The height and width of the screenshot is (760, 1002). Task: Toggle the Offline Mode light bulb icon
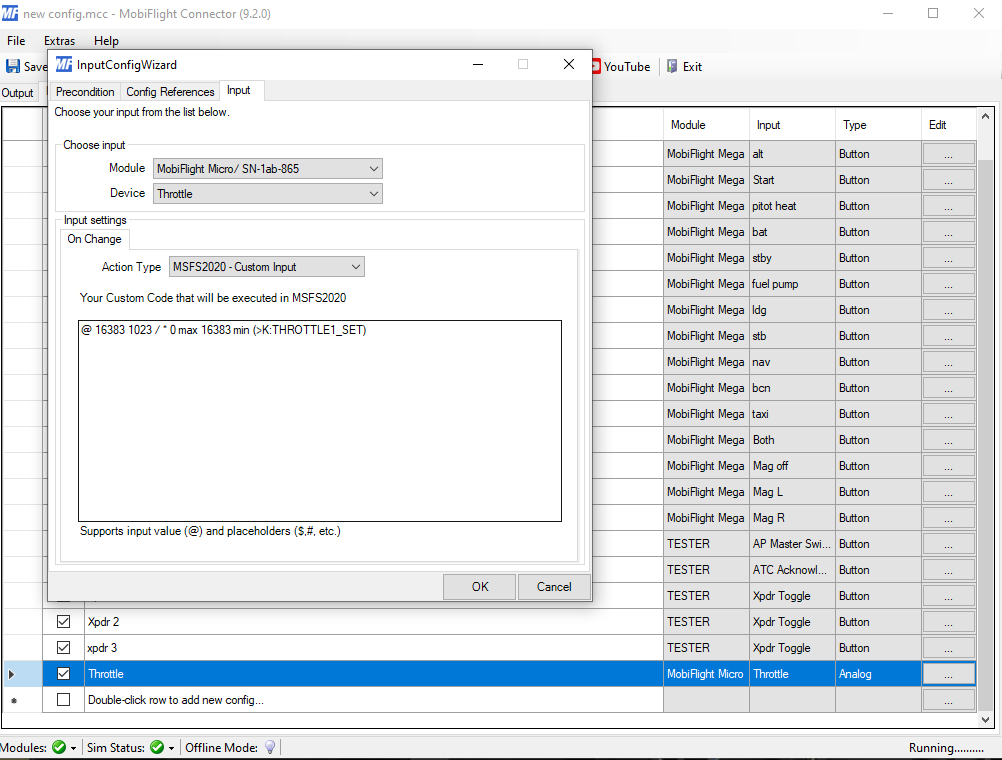click(270, 747)
